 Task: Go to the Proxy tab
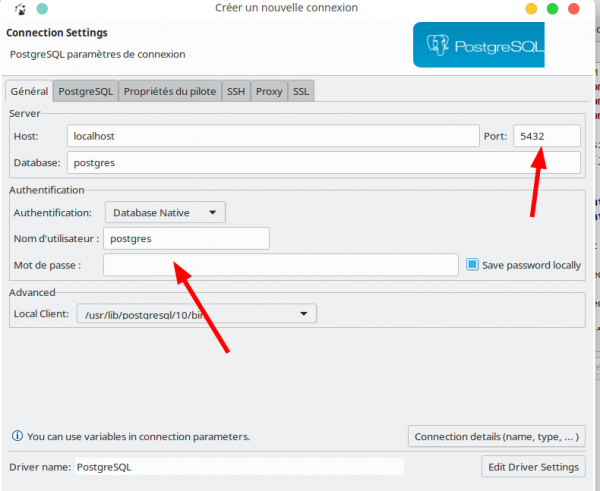click(268, 91)
